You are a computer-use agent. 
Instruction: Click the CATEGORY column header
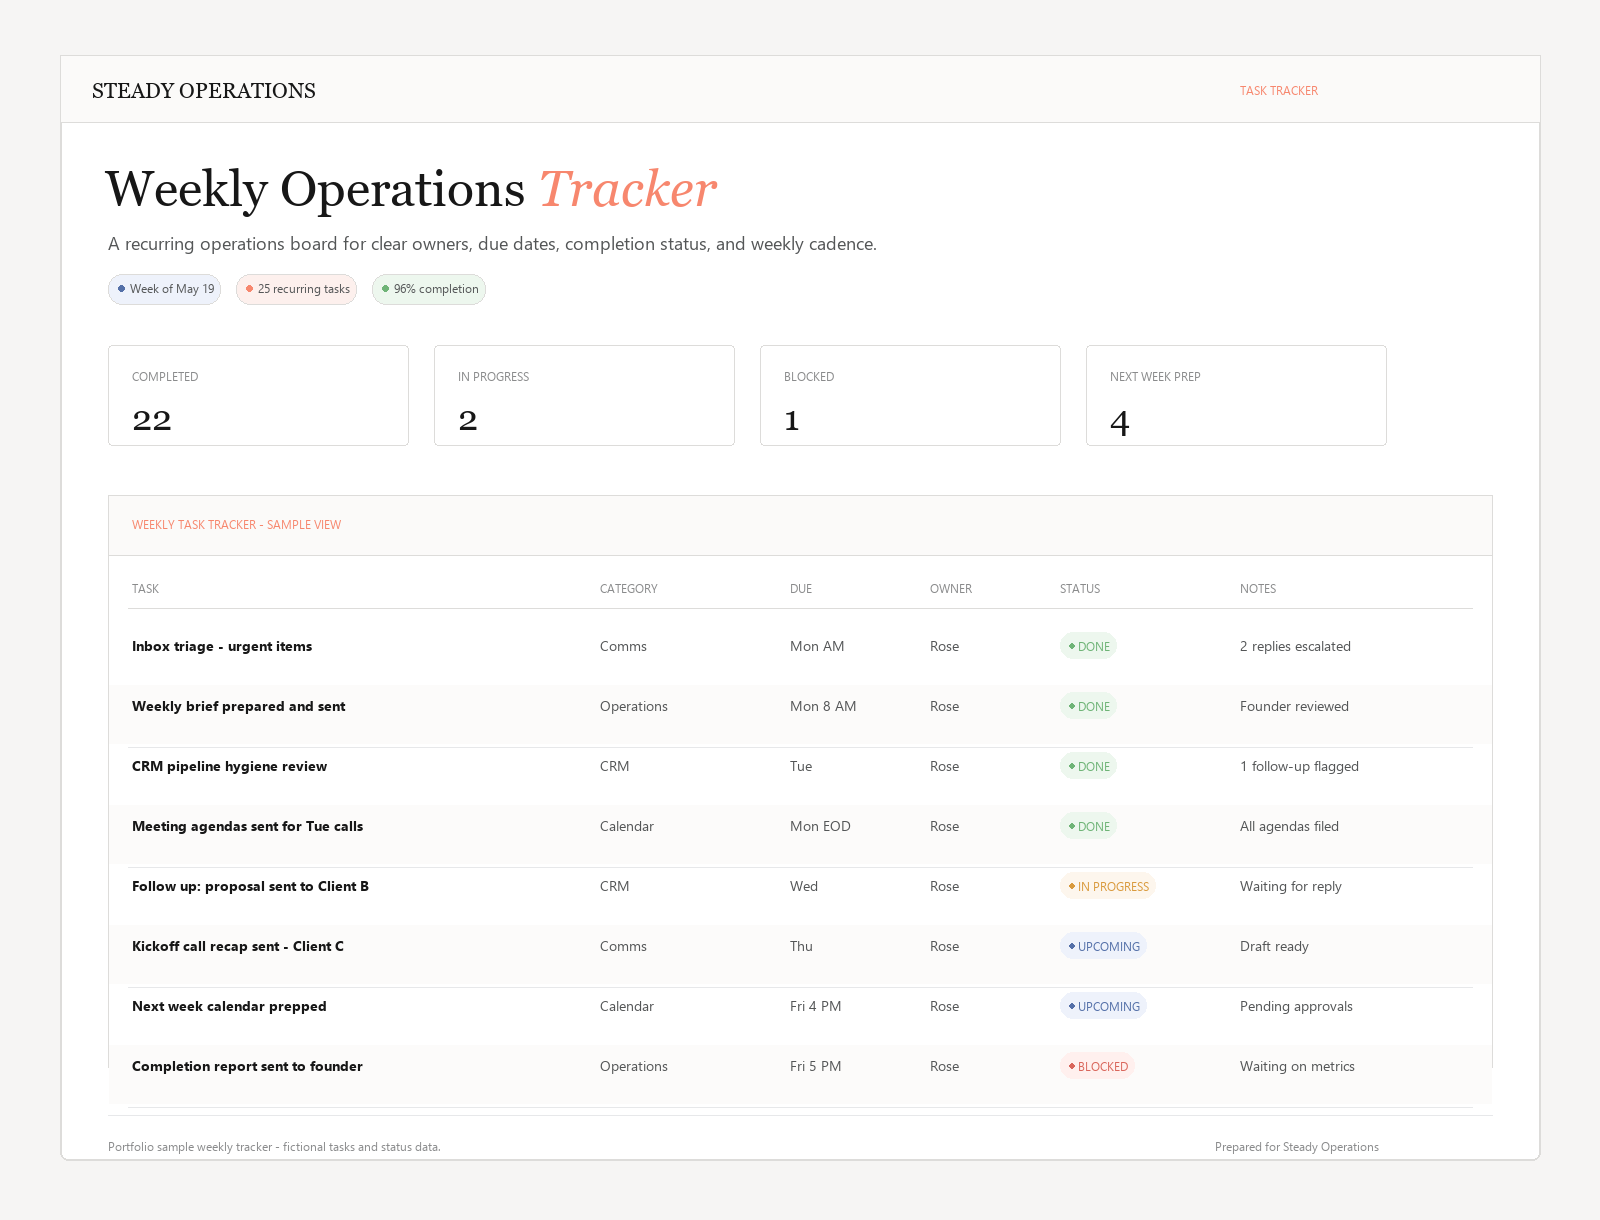tap(628, 589)
